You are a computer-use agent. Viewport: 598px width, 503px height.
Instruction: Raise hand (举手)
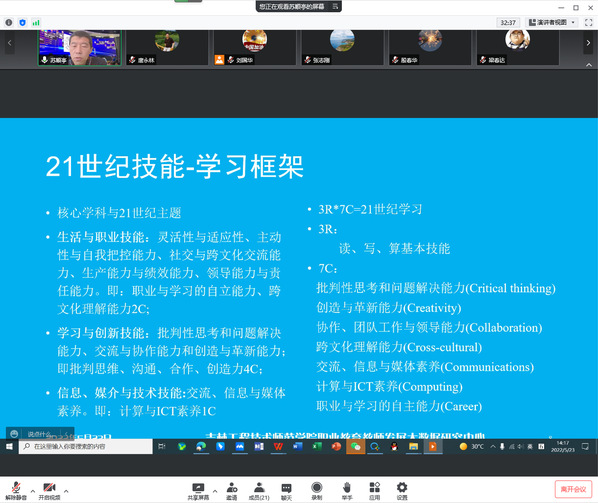click(347, 491)
